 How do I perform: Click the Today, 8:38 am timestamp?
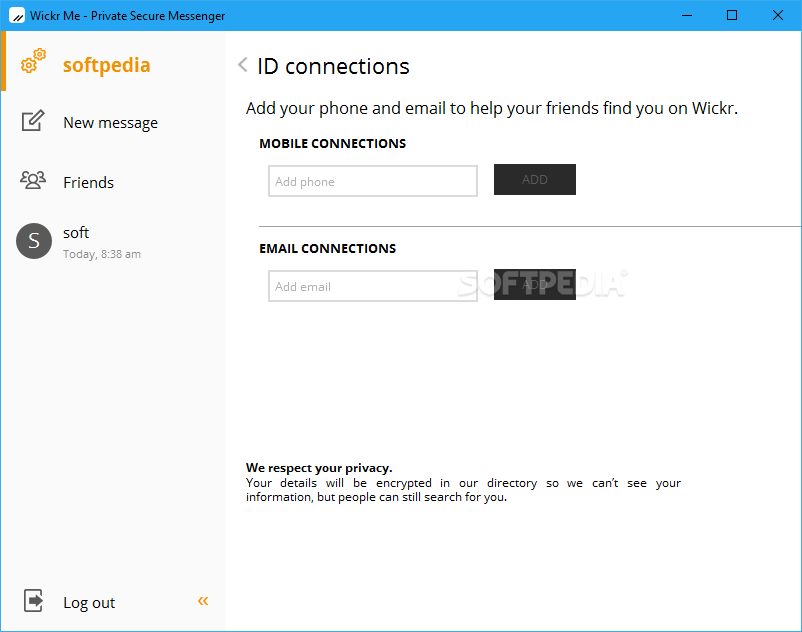[x=102, y=254]
